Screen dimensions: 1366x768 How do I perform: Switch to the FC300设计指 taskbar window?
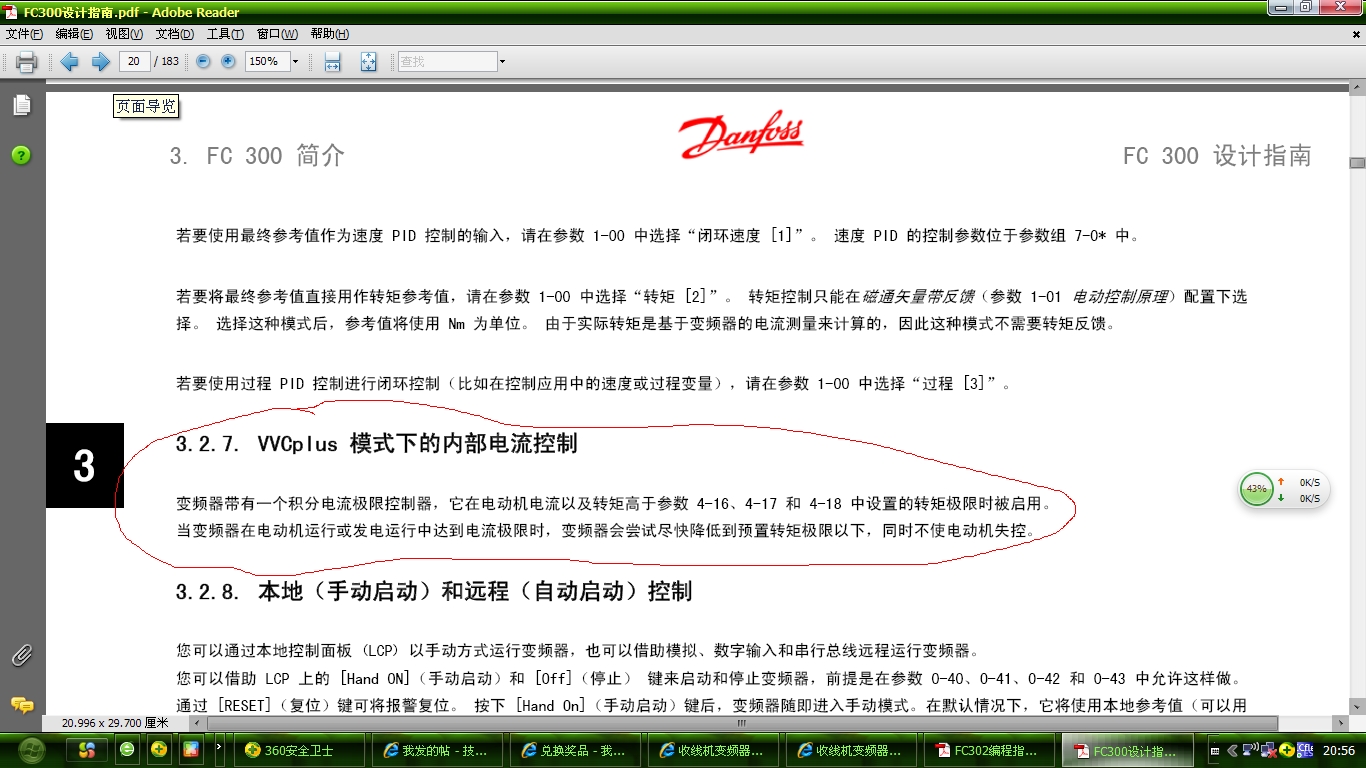pyautogui.click(x=1130, y=750)
